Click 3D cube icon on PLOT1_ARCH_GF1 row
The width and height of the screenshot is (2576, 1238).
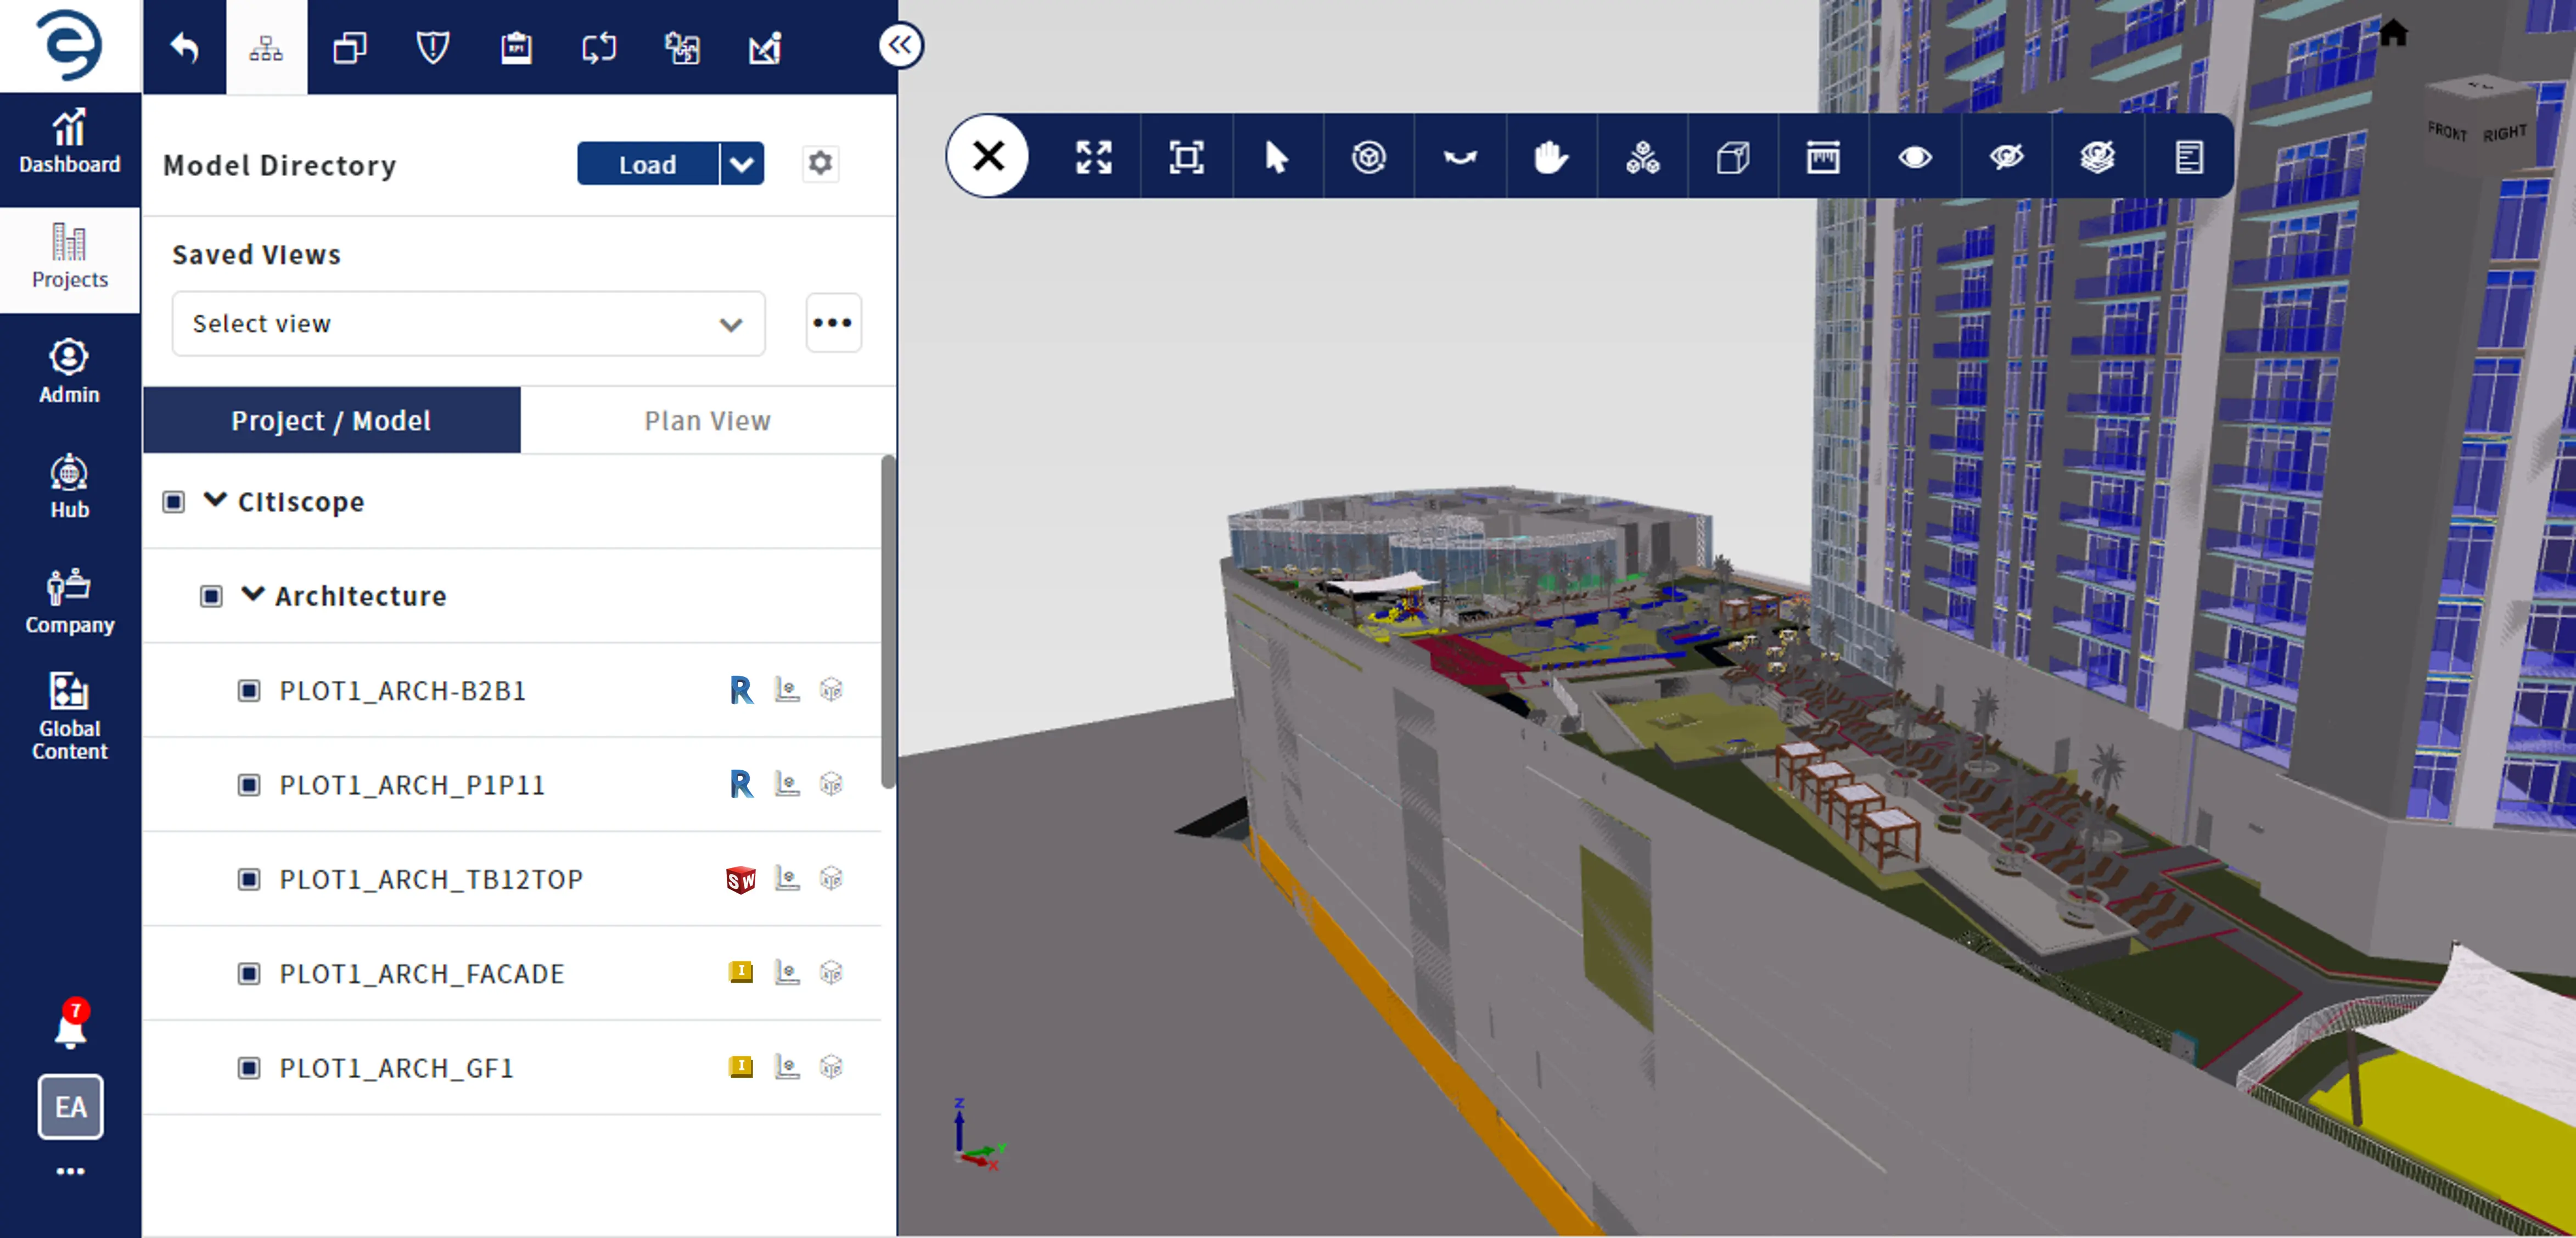pyautogui.click(x=831, y=1067)
